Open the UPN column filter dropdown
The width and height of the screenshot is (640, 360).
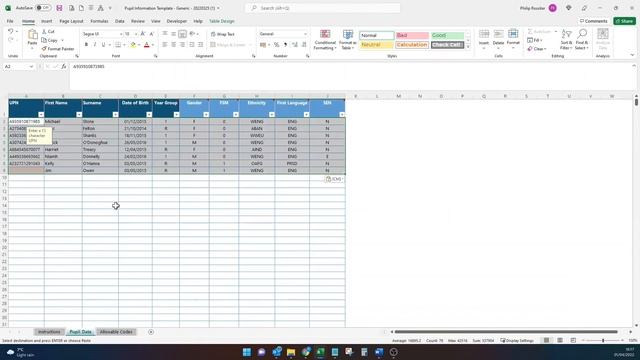point(41,115)
